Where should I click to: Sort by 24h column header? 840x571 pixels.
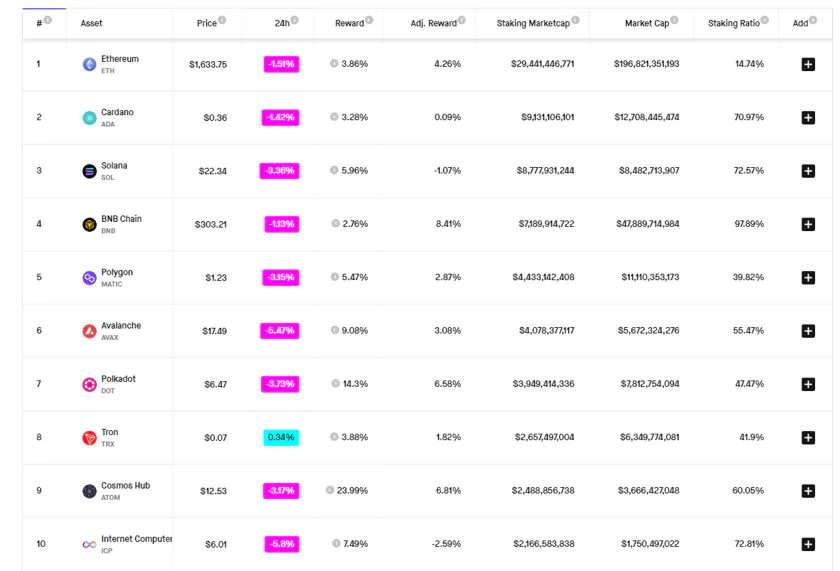click(x=282, y=23)
